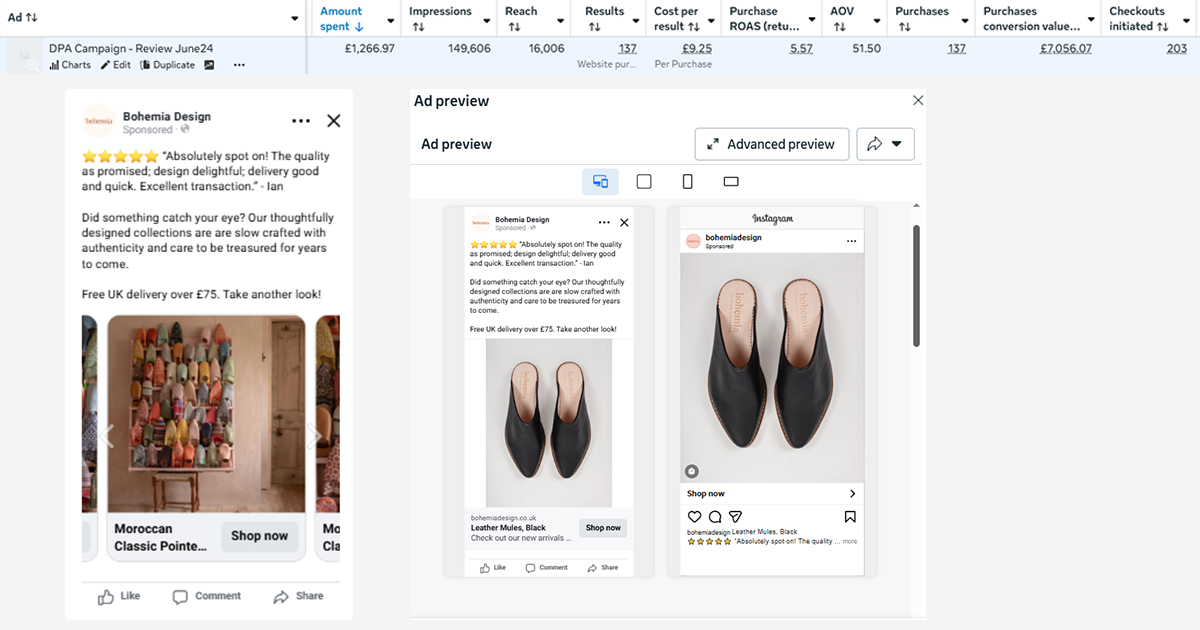Viewport: 1200px width, 630px height.
Task: Click DPA Campaign - Review June24 ad name
Action: tap(131, 48)
